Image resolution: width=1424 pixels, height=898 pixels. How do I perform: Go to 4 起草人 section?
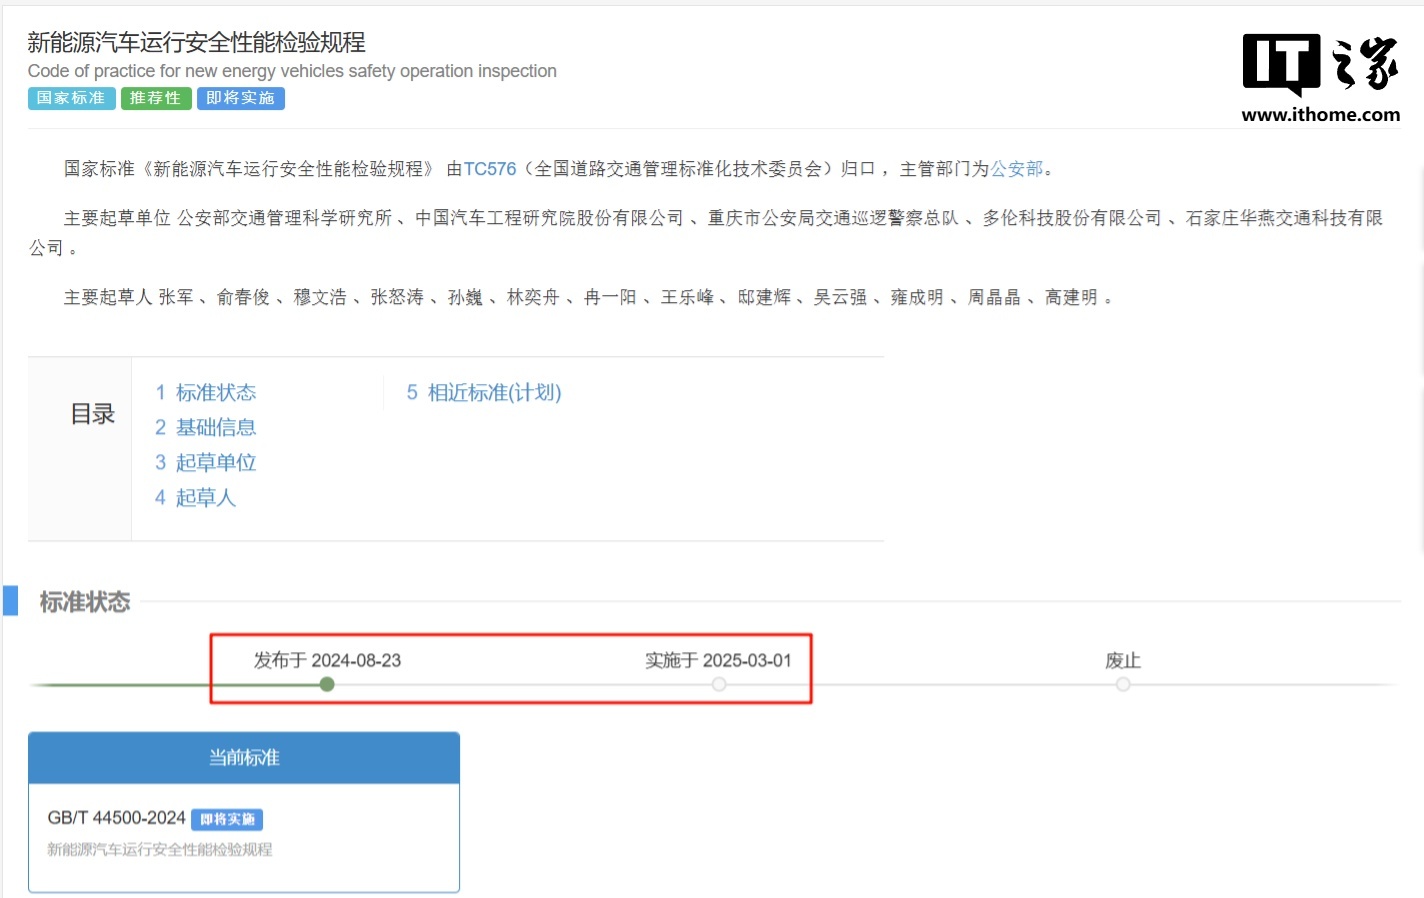(x=196, y=498)
